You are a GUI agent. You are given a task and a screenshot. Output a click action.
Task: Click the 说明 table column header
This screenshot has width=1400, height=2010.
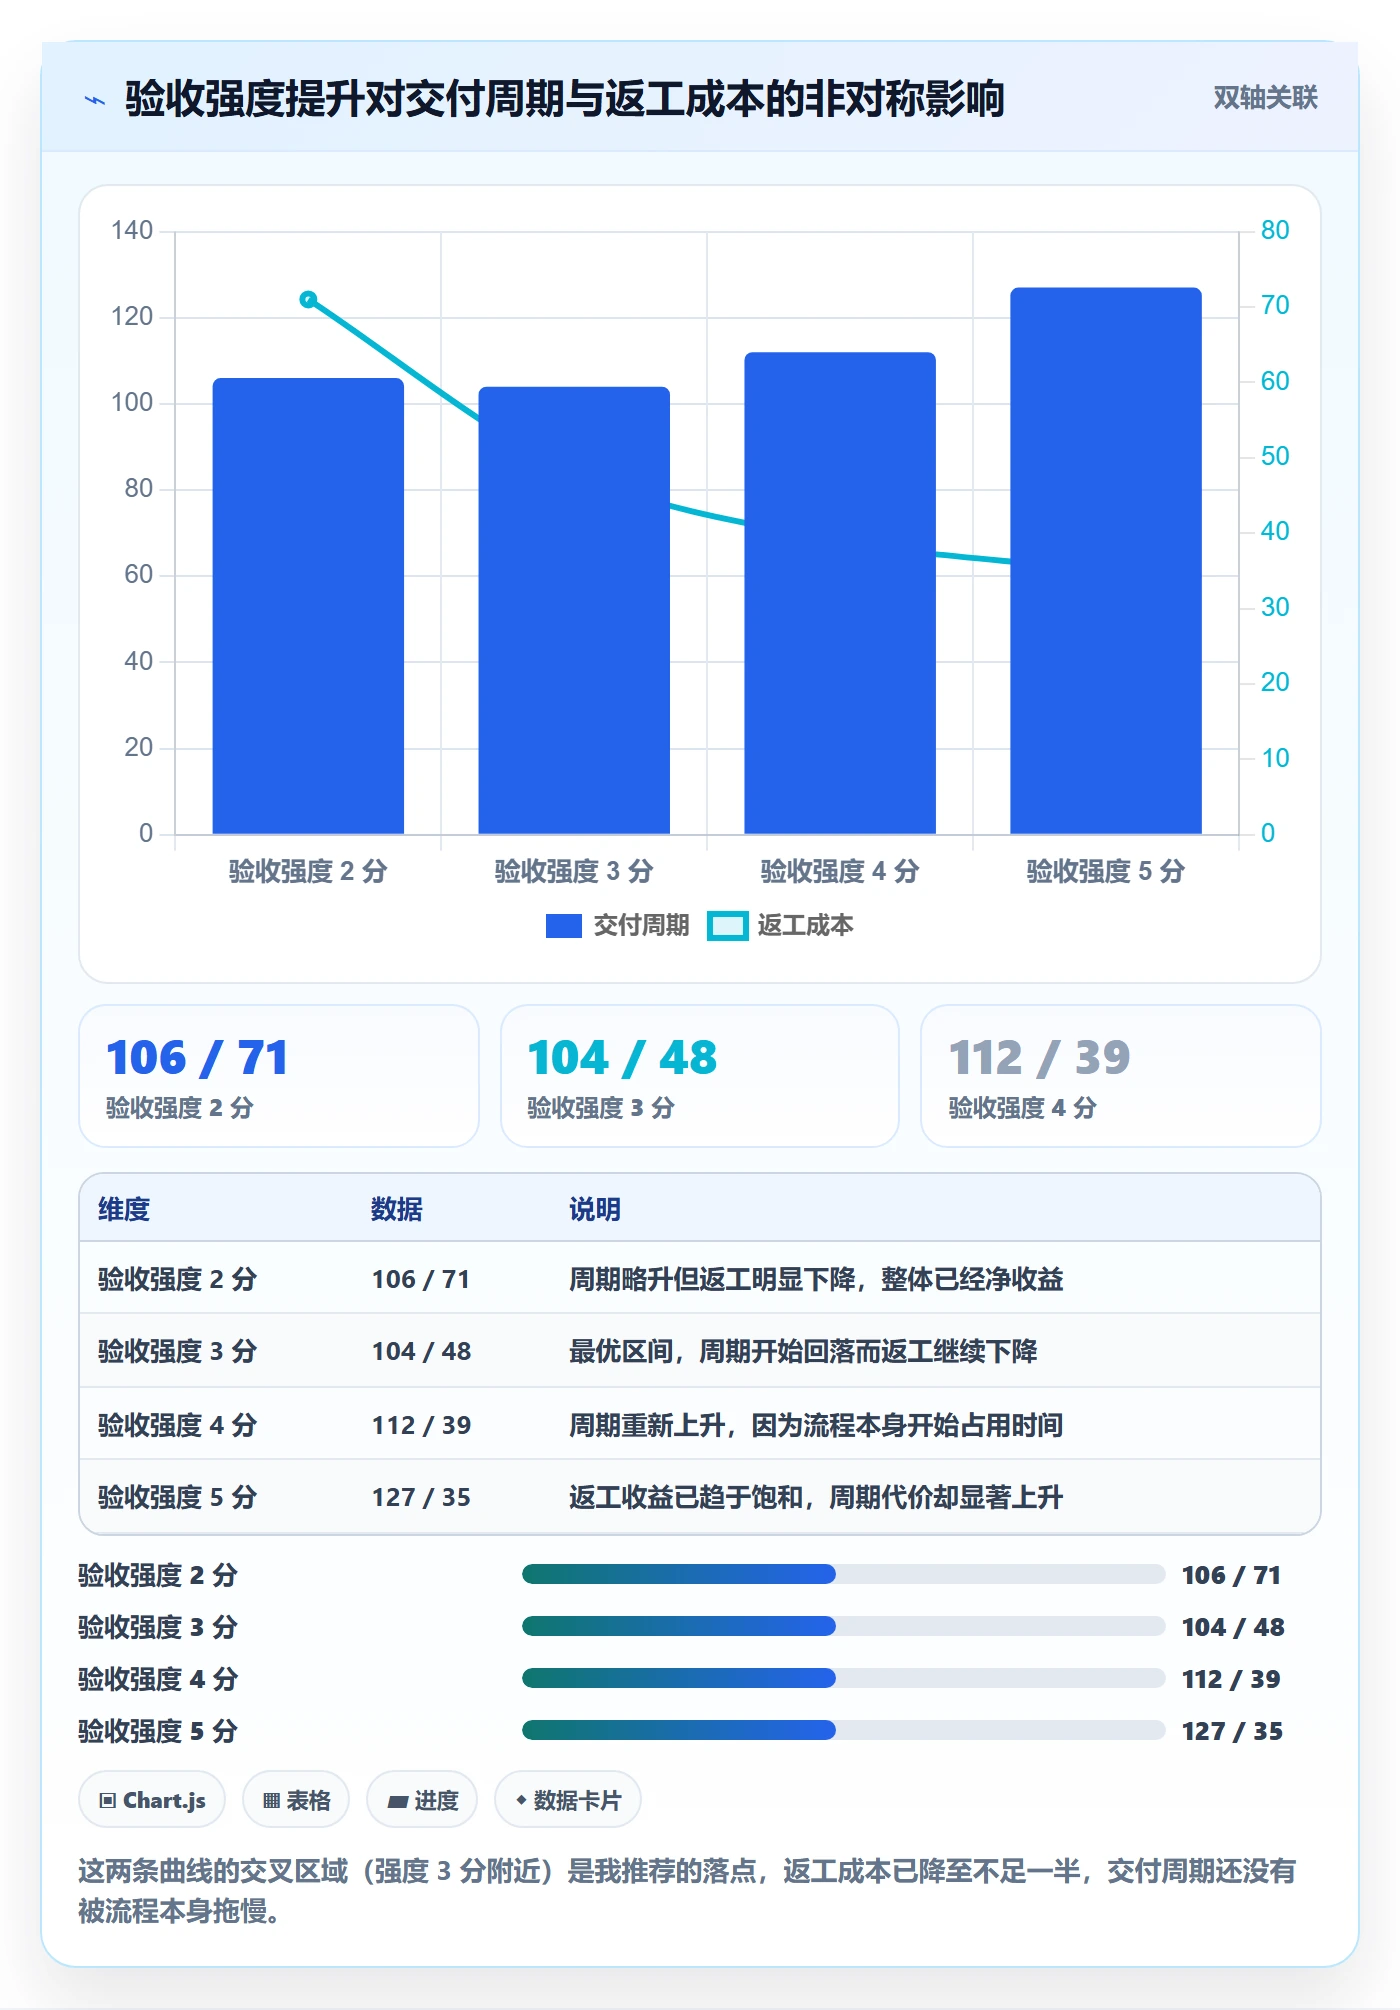coord(595,1209)
